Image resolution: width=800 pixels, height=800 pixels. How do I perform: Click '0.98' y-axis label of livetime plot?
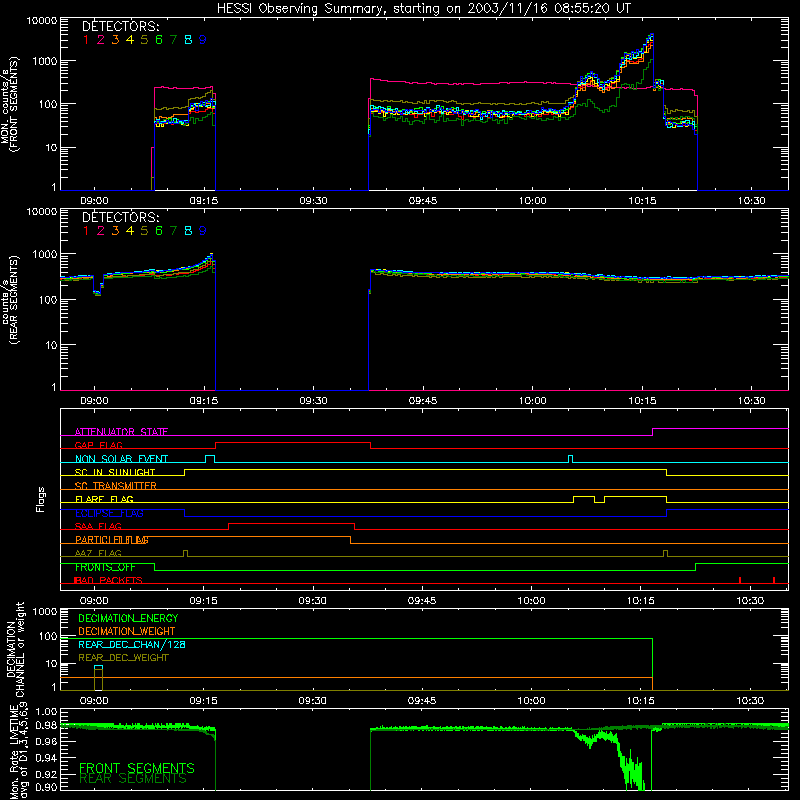click(x=46, y=726)
